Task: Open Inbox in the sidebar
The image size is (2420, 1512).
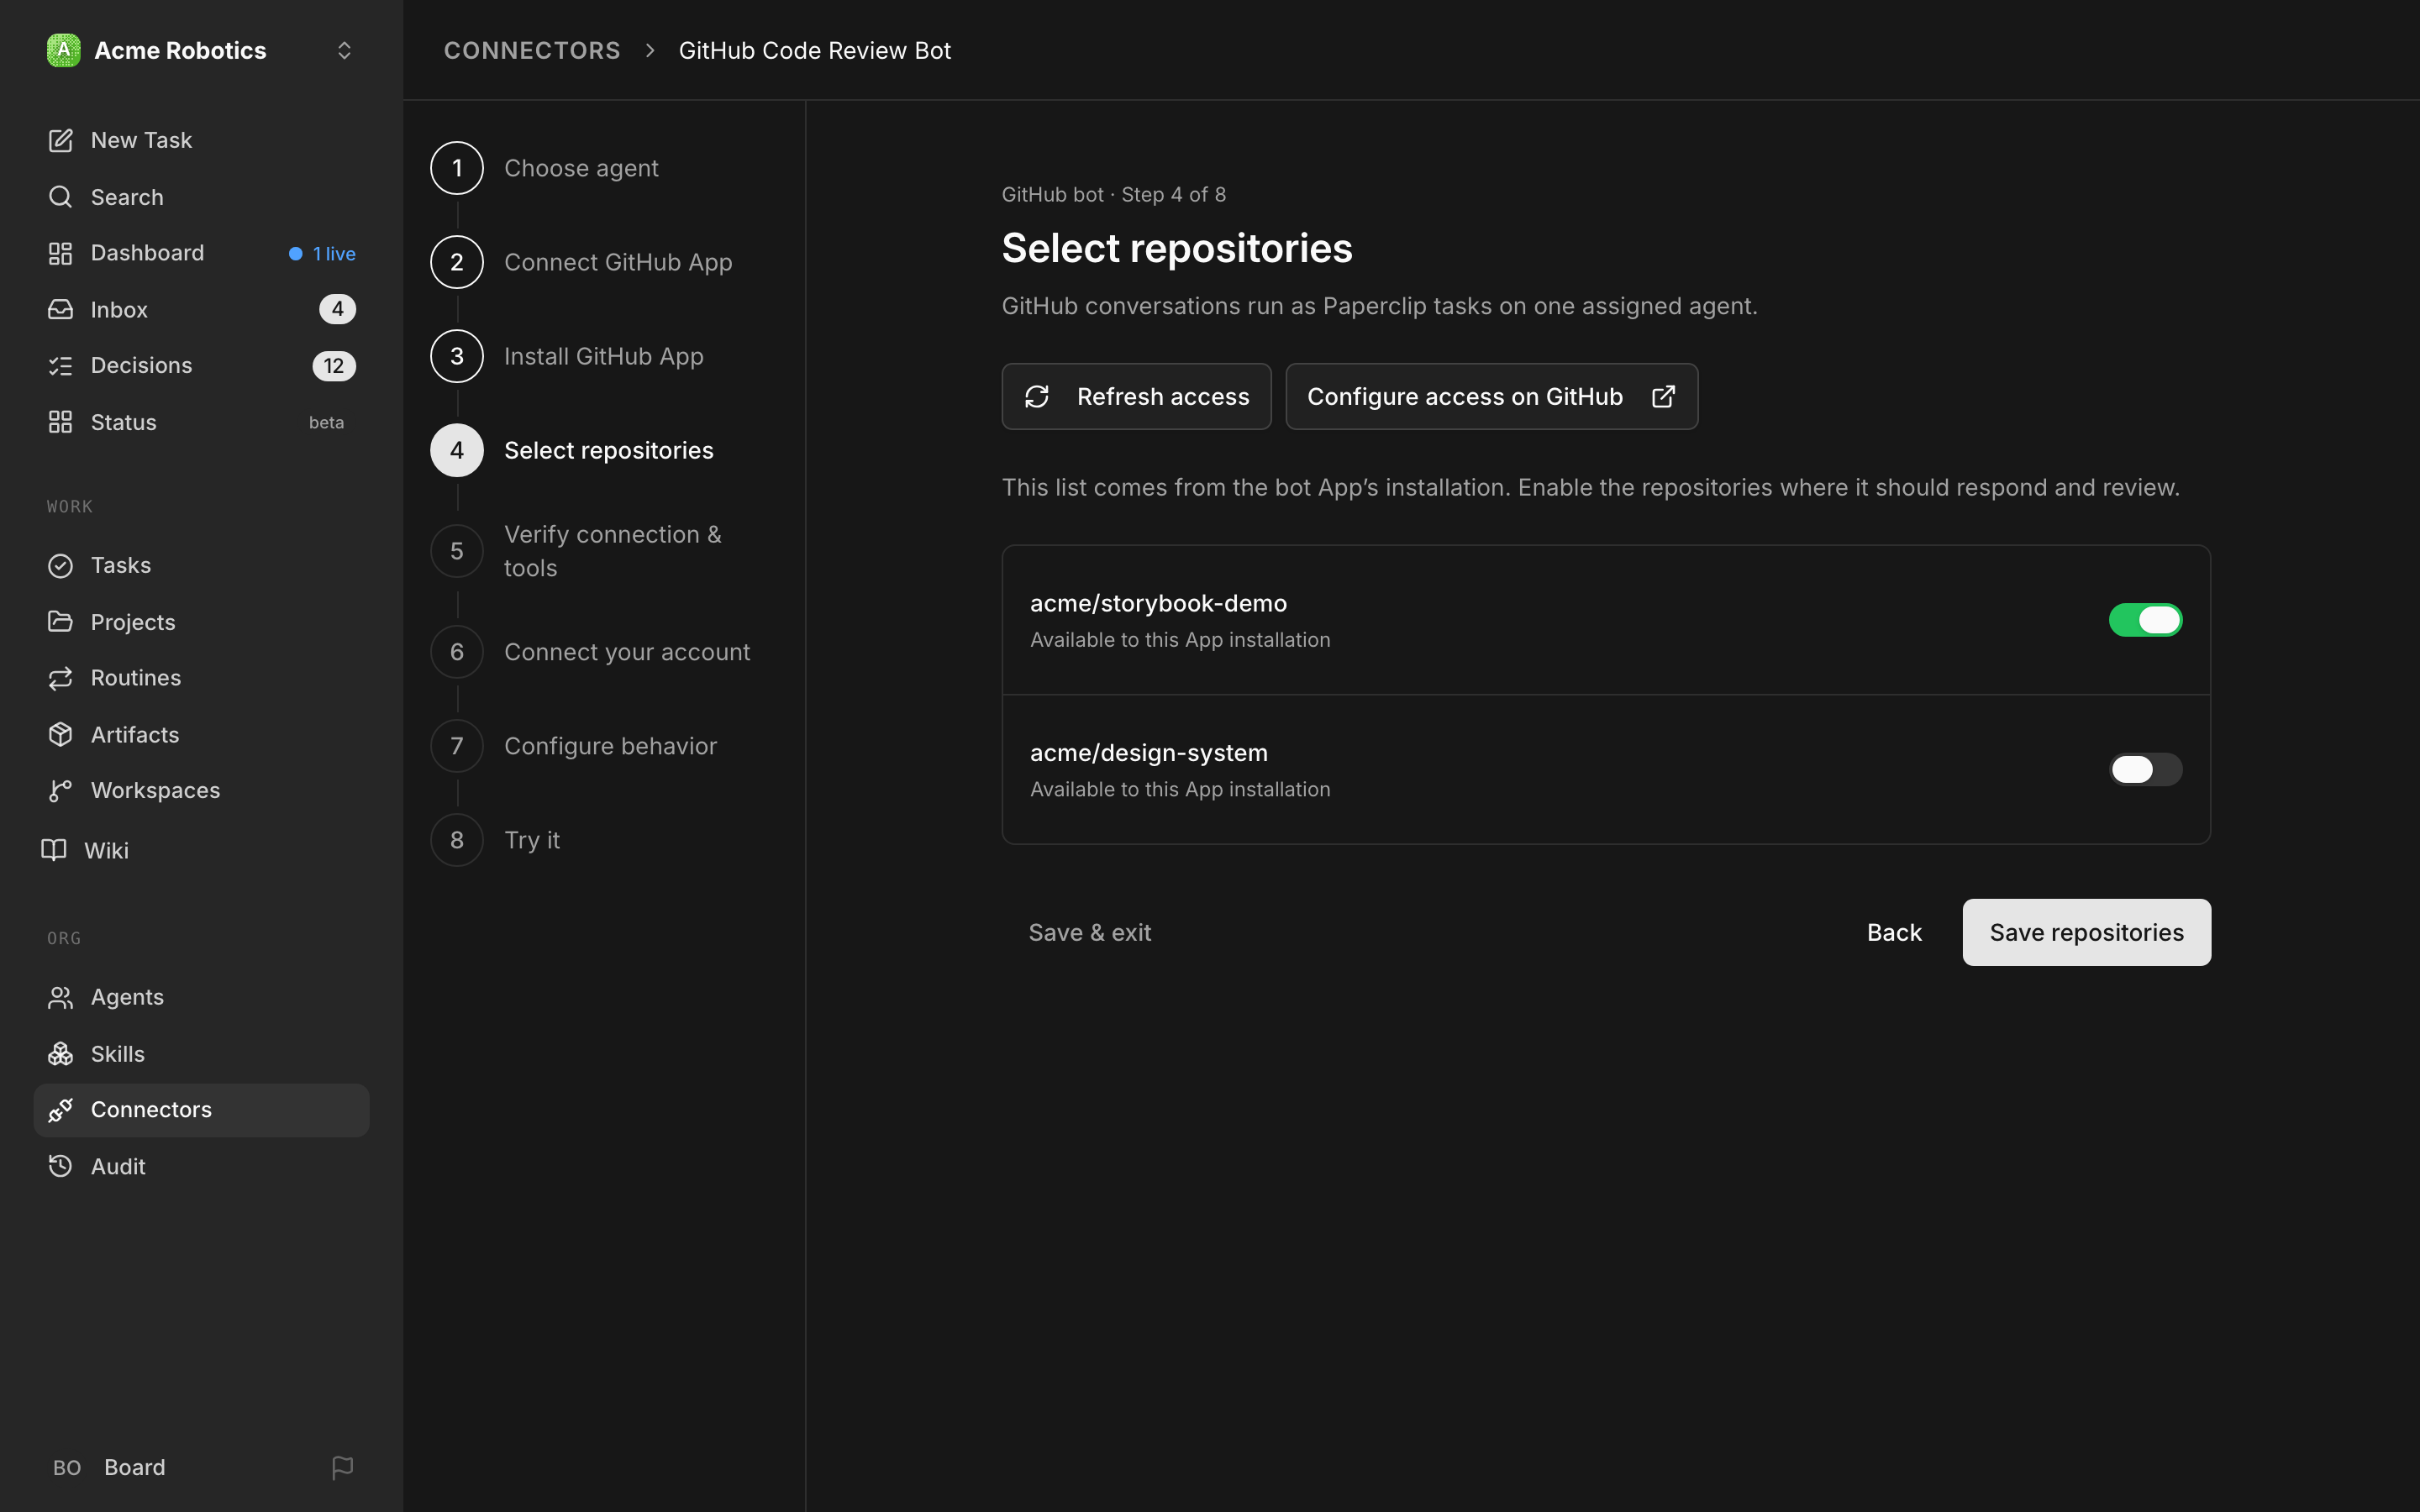Action: [201, 310]
